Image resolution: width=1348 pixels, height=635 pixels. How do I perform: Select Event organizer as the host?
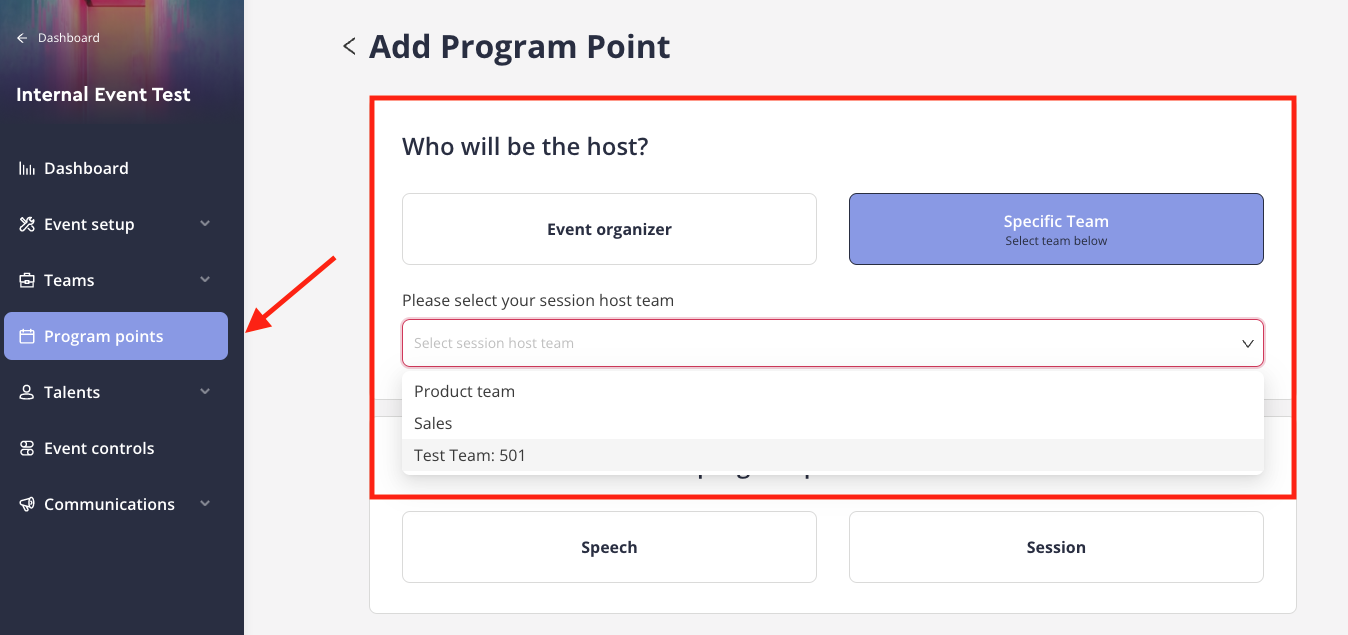click(x=609, y=229)
